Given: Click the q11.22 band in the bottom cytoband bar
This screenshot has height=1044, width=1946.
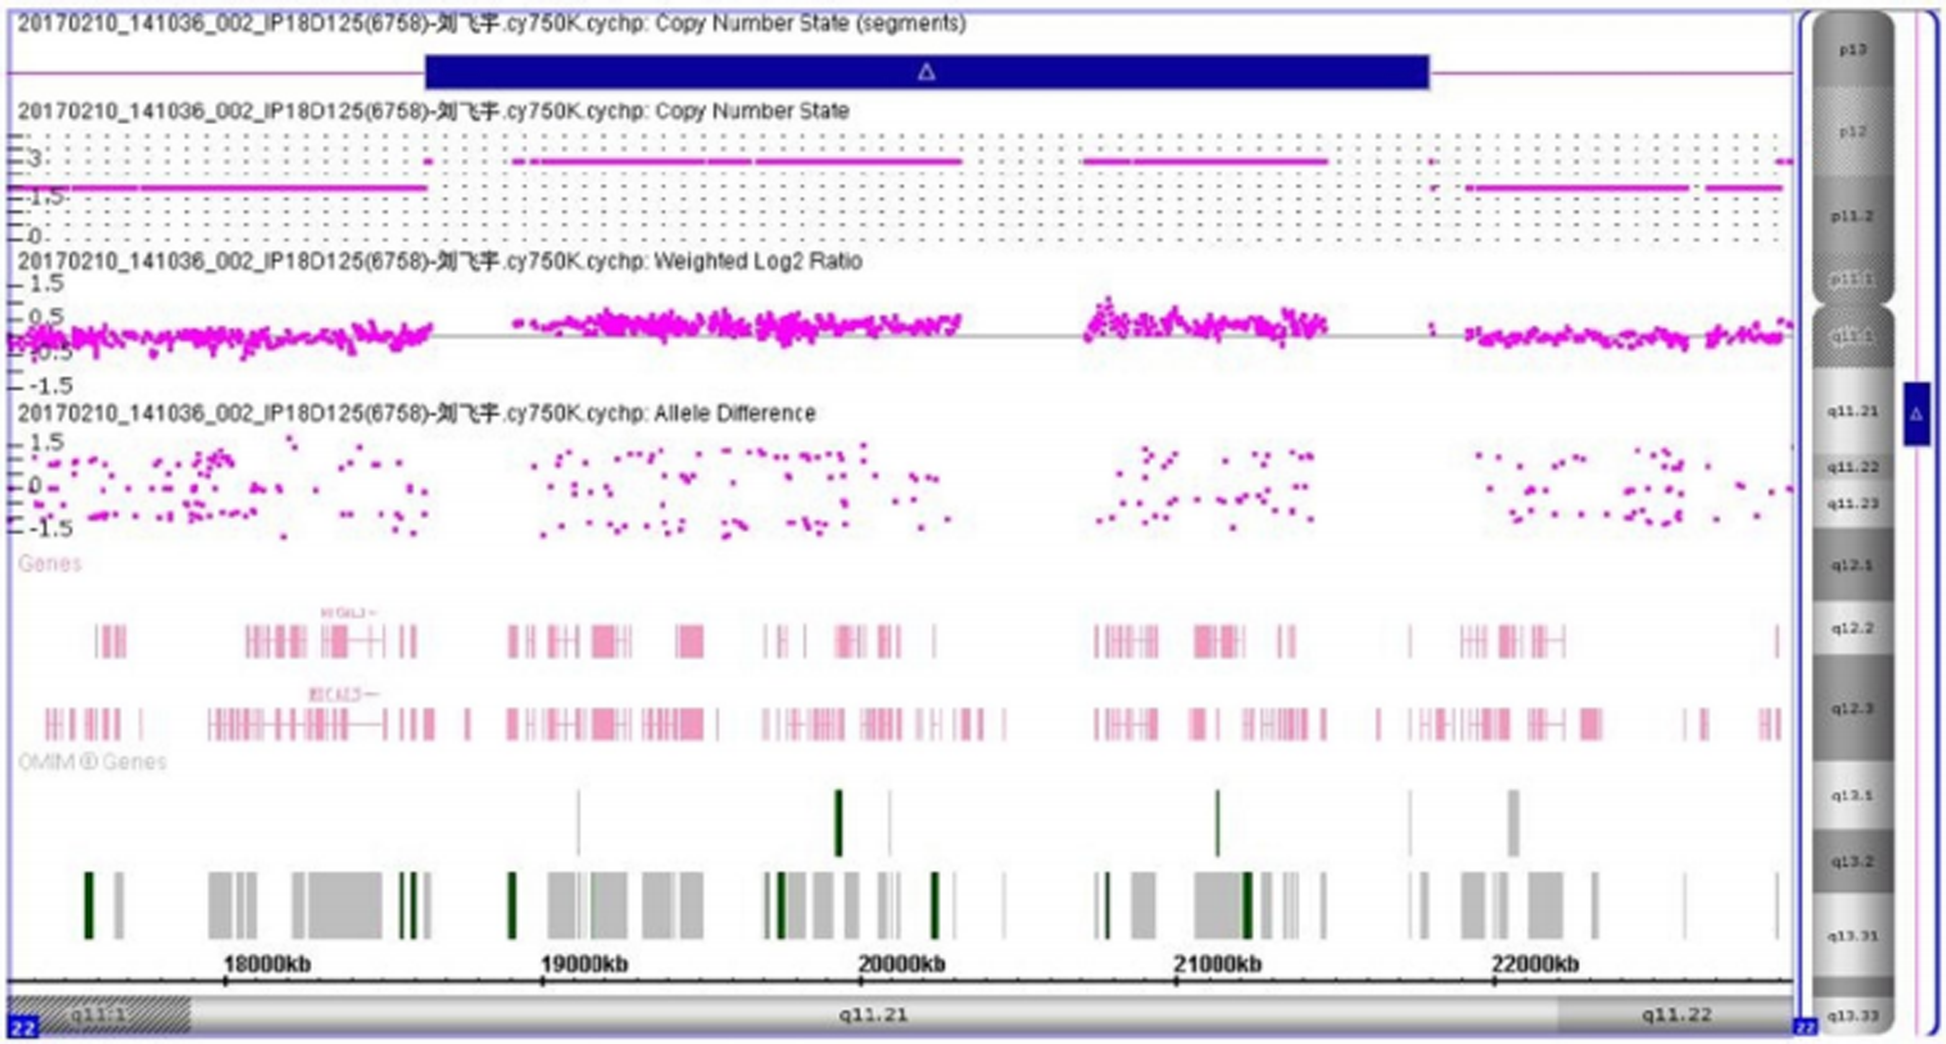Looking at the screenshot, I should [x=1676, y=1015].
